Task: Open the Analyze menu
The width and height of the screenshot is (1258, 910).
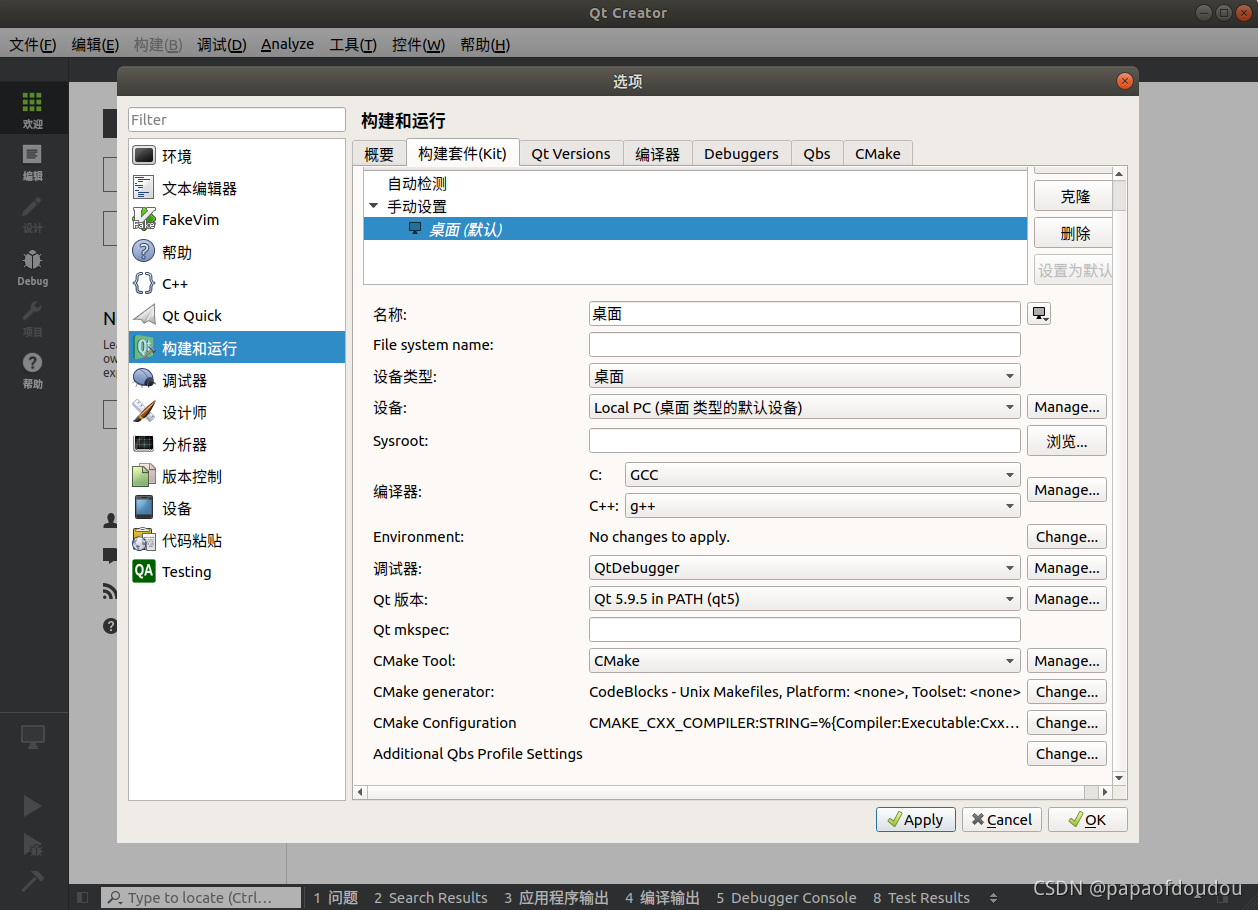Action: click(288, 45)
